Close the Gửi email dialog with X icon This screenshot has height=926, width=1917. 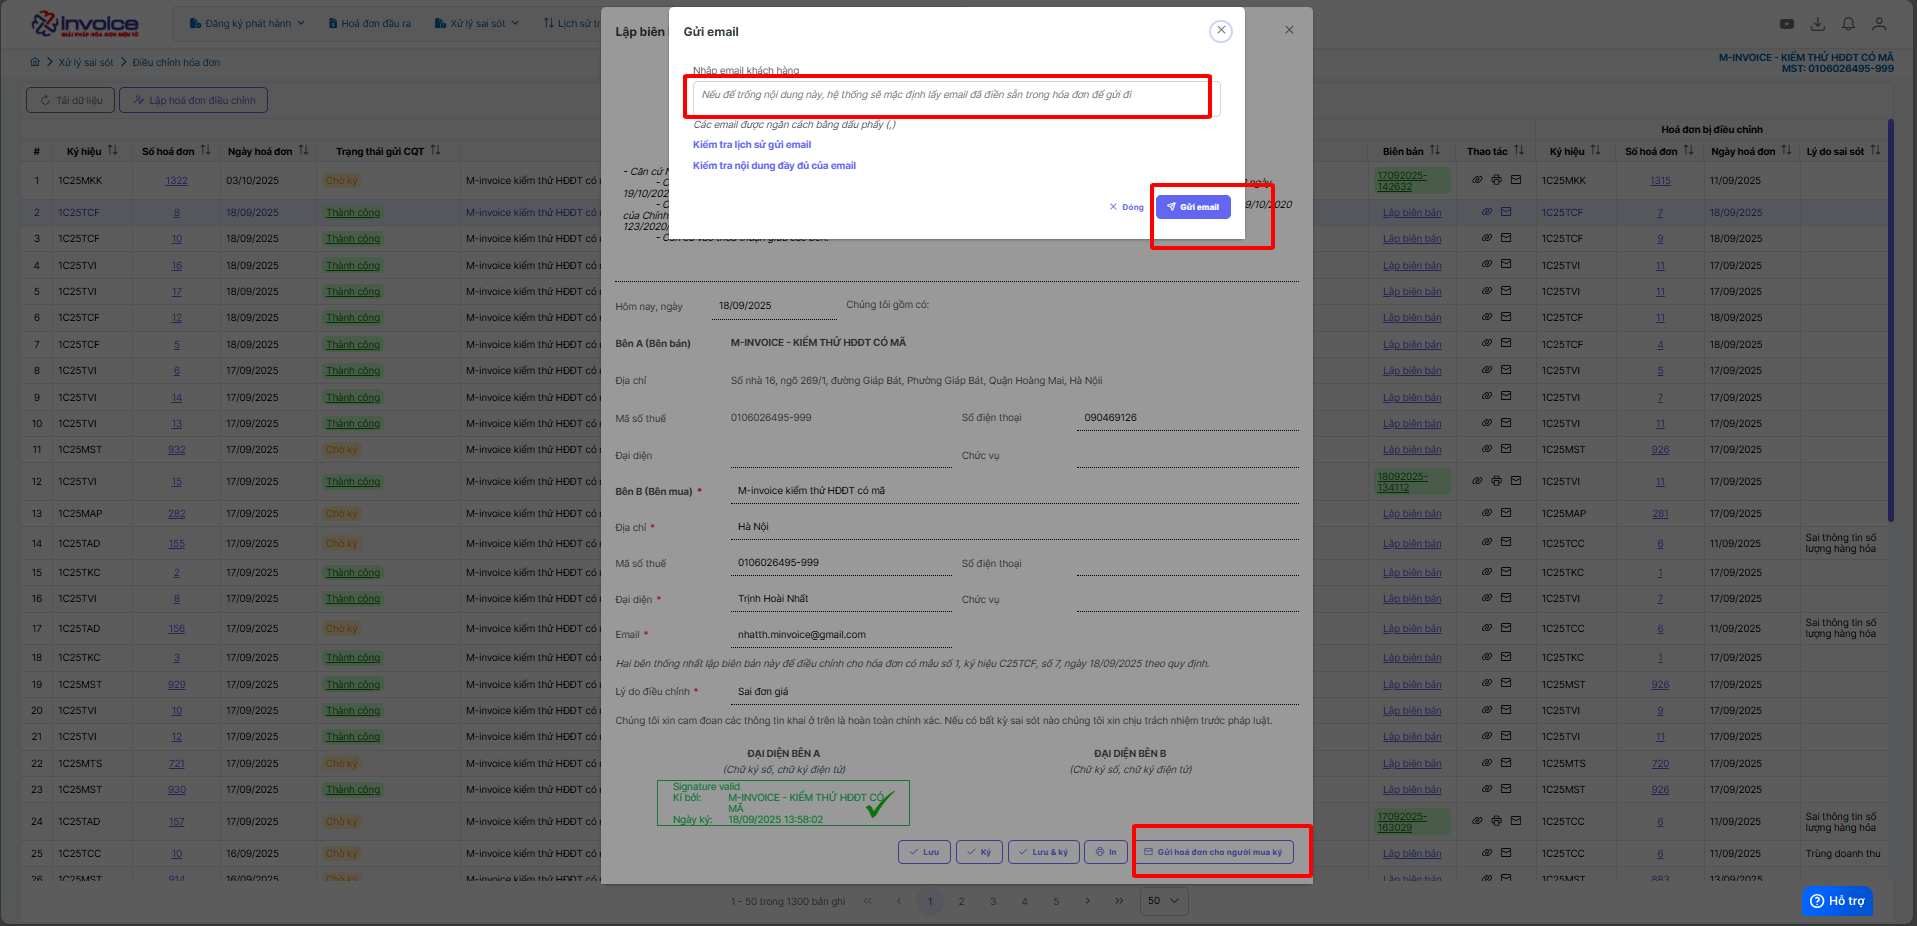click(x=1220, y=31)
